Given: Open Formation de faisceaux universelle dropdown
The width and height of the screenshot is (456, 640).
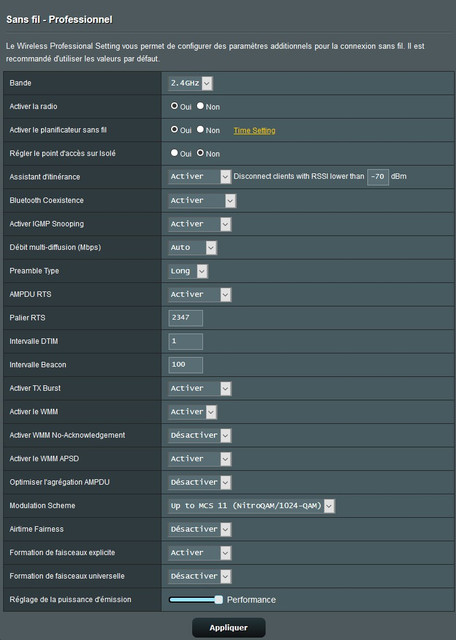Looking at the screenshot, I should (200, 576).
